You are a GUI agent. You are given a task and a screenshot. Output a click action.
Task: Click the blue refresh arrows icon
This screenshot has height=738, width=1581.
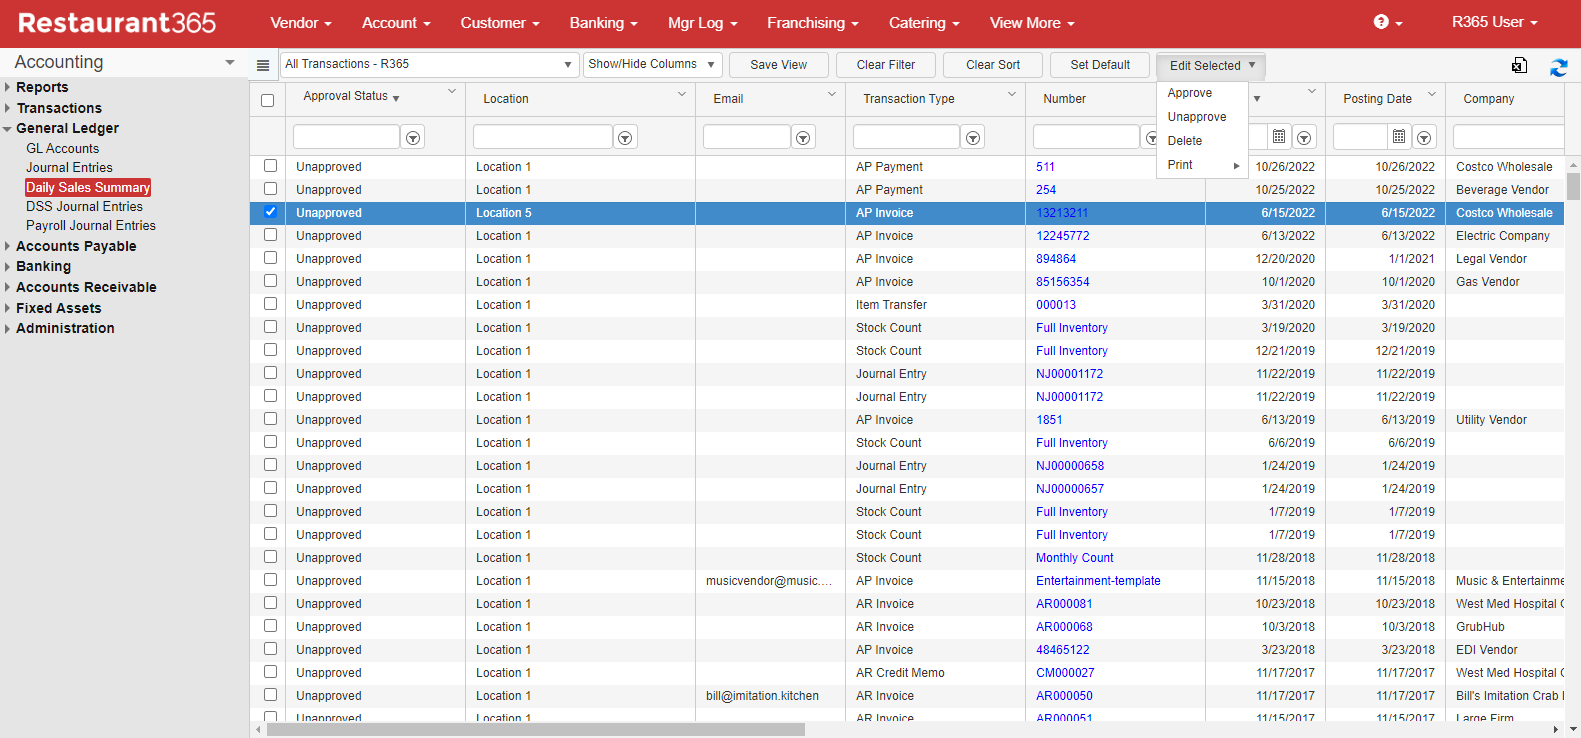click(1558, 67)
